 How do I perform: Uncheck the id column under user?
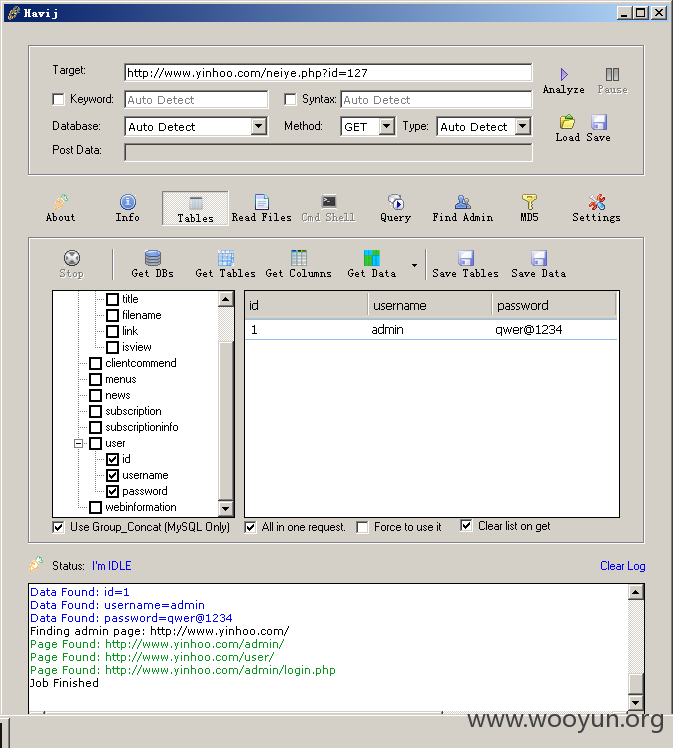click(113, 459)
